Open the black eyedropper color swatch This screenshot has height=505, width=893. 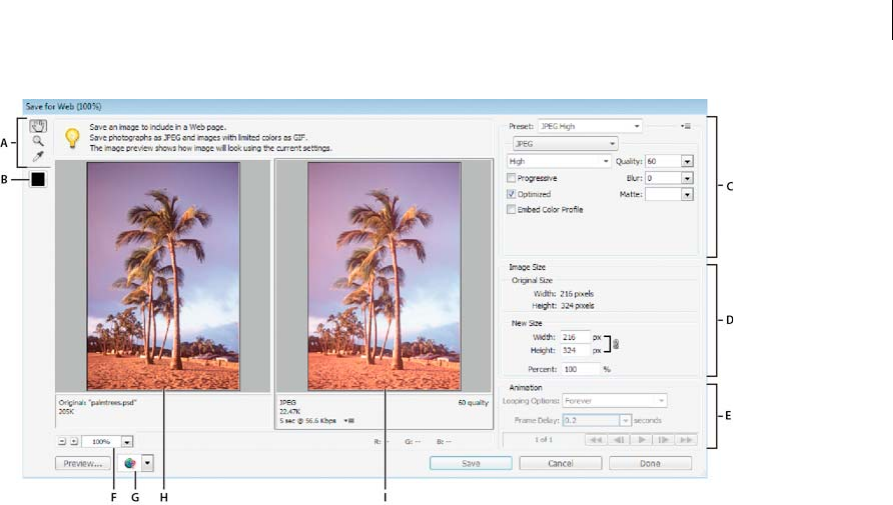pyautogui.click(x=38, y=179)
